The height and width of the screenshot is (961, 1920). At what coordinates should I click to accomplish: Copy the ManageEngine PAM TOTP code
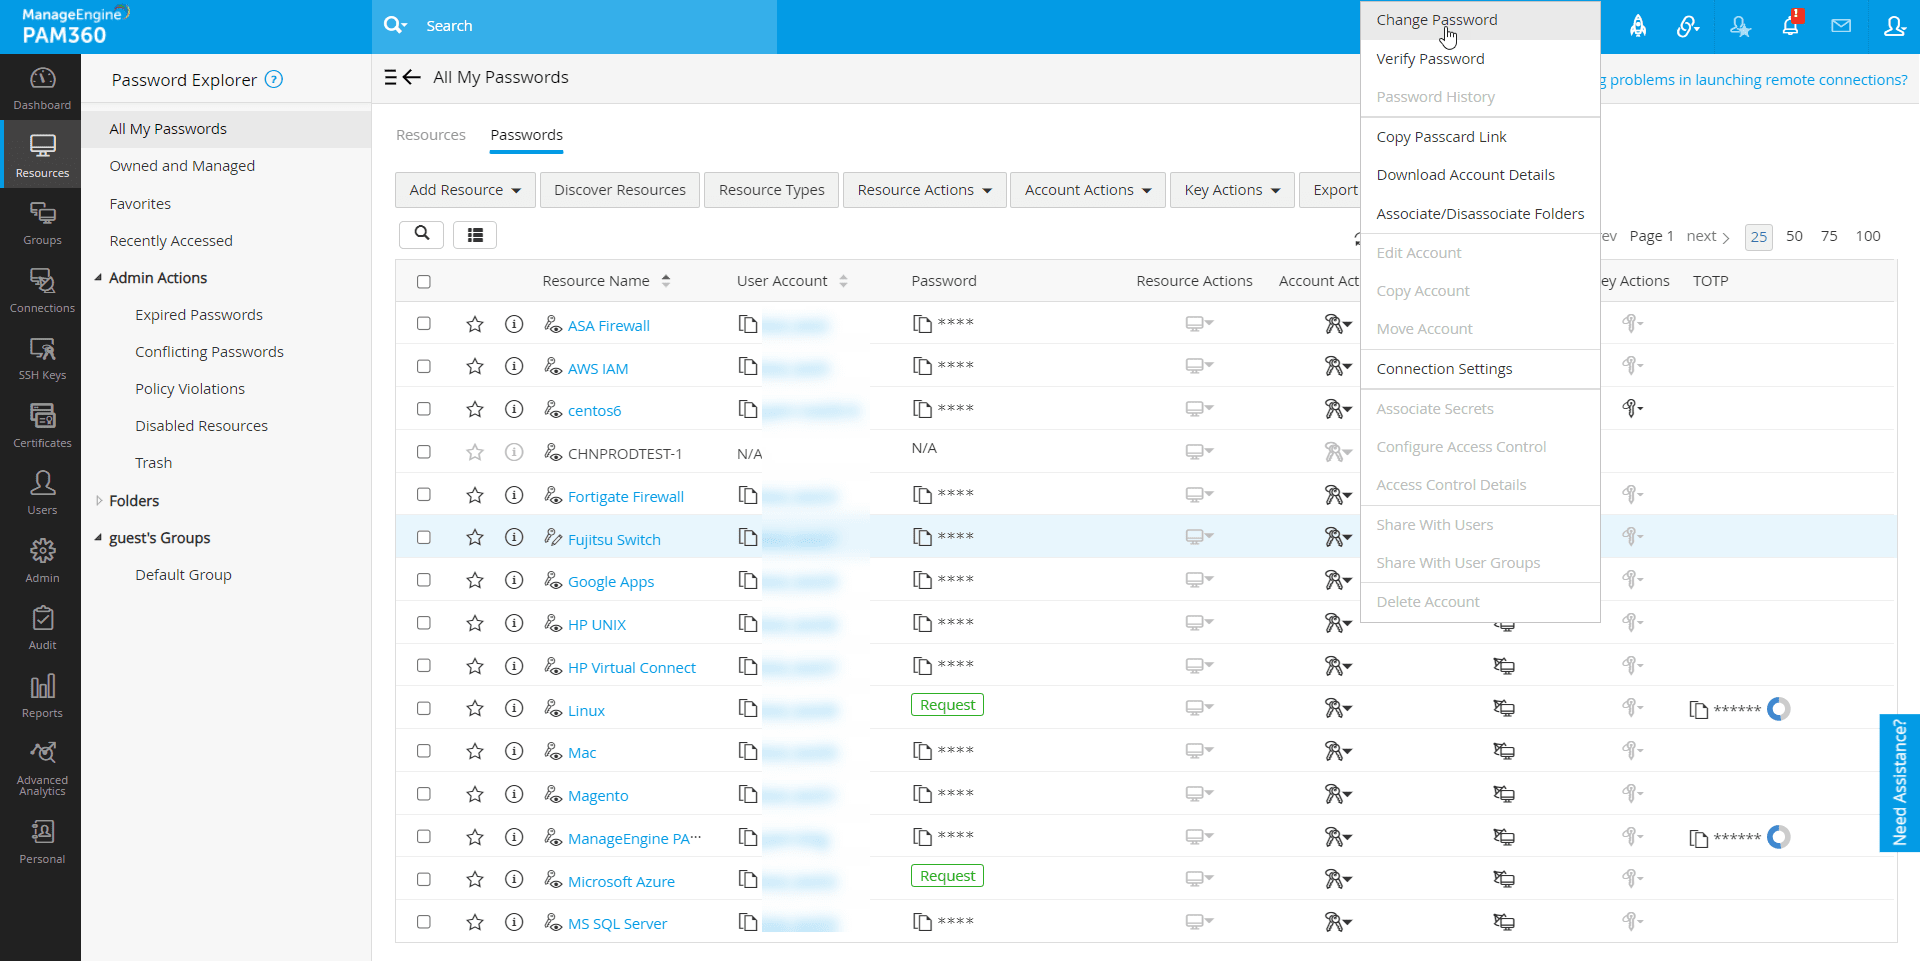[1698, 838]
